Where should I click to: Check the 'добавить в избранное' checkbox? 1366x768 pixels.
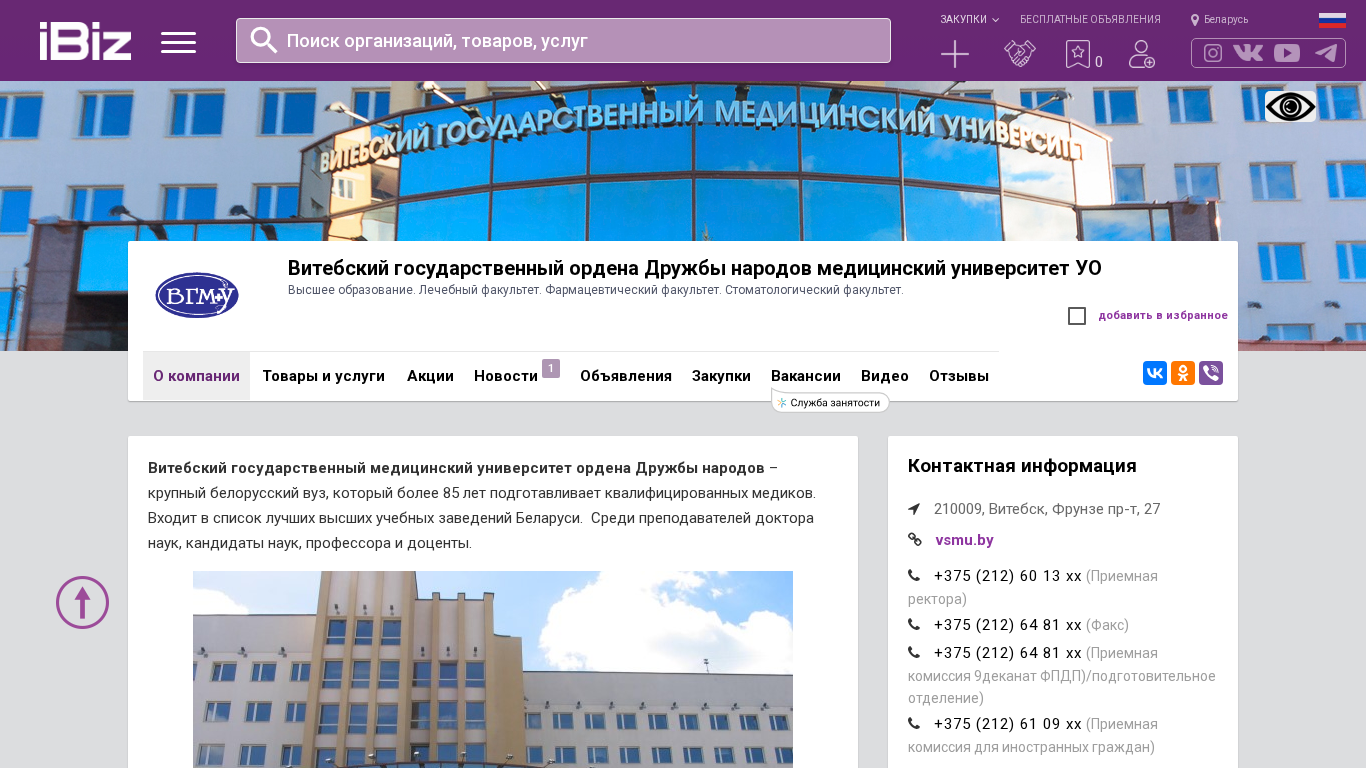pos(1077,316)
